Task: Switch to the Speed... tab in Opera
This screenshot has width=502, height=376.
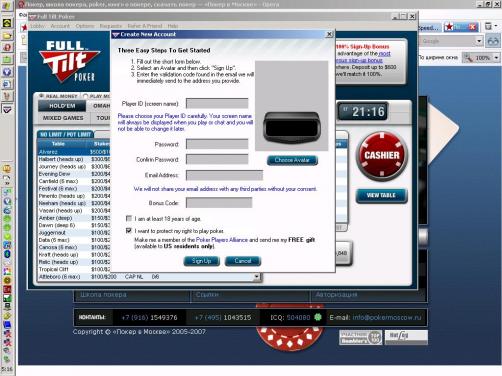Action: 429,28
